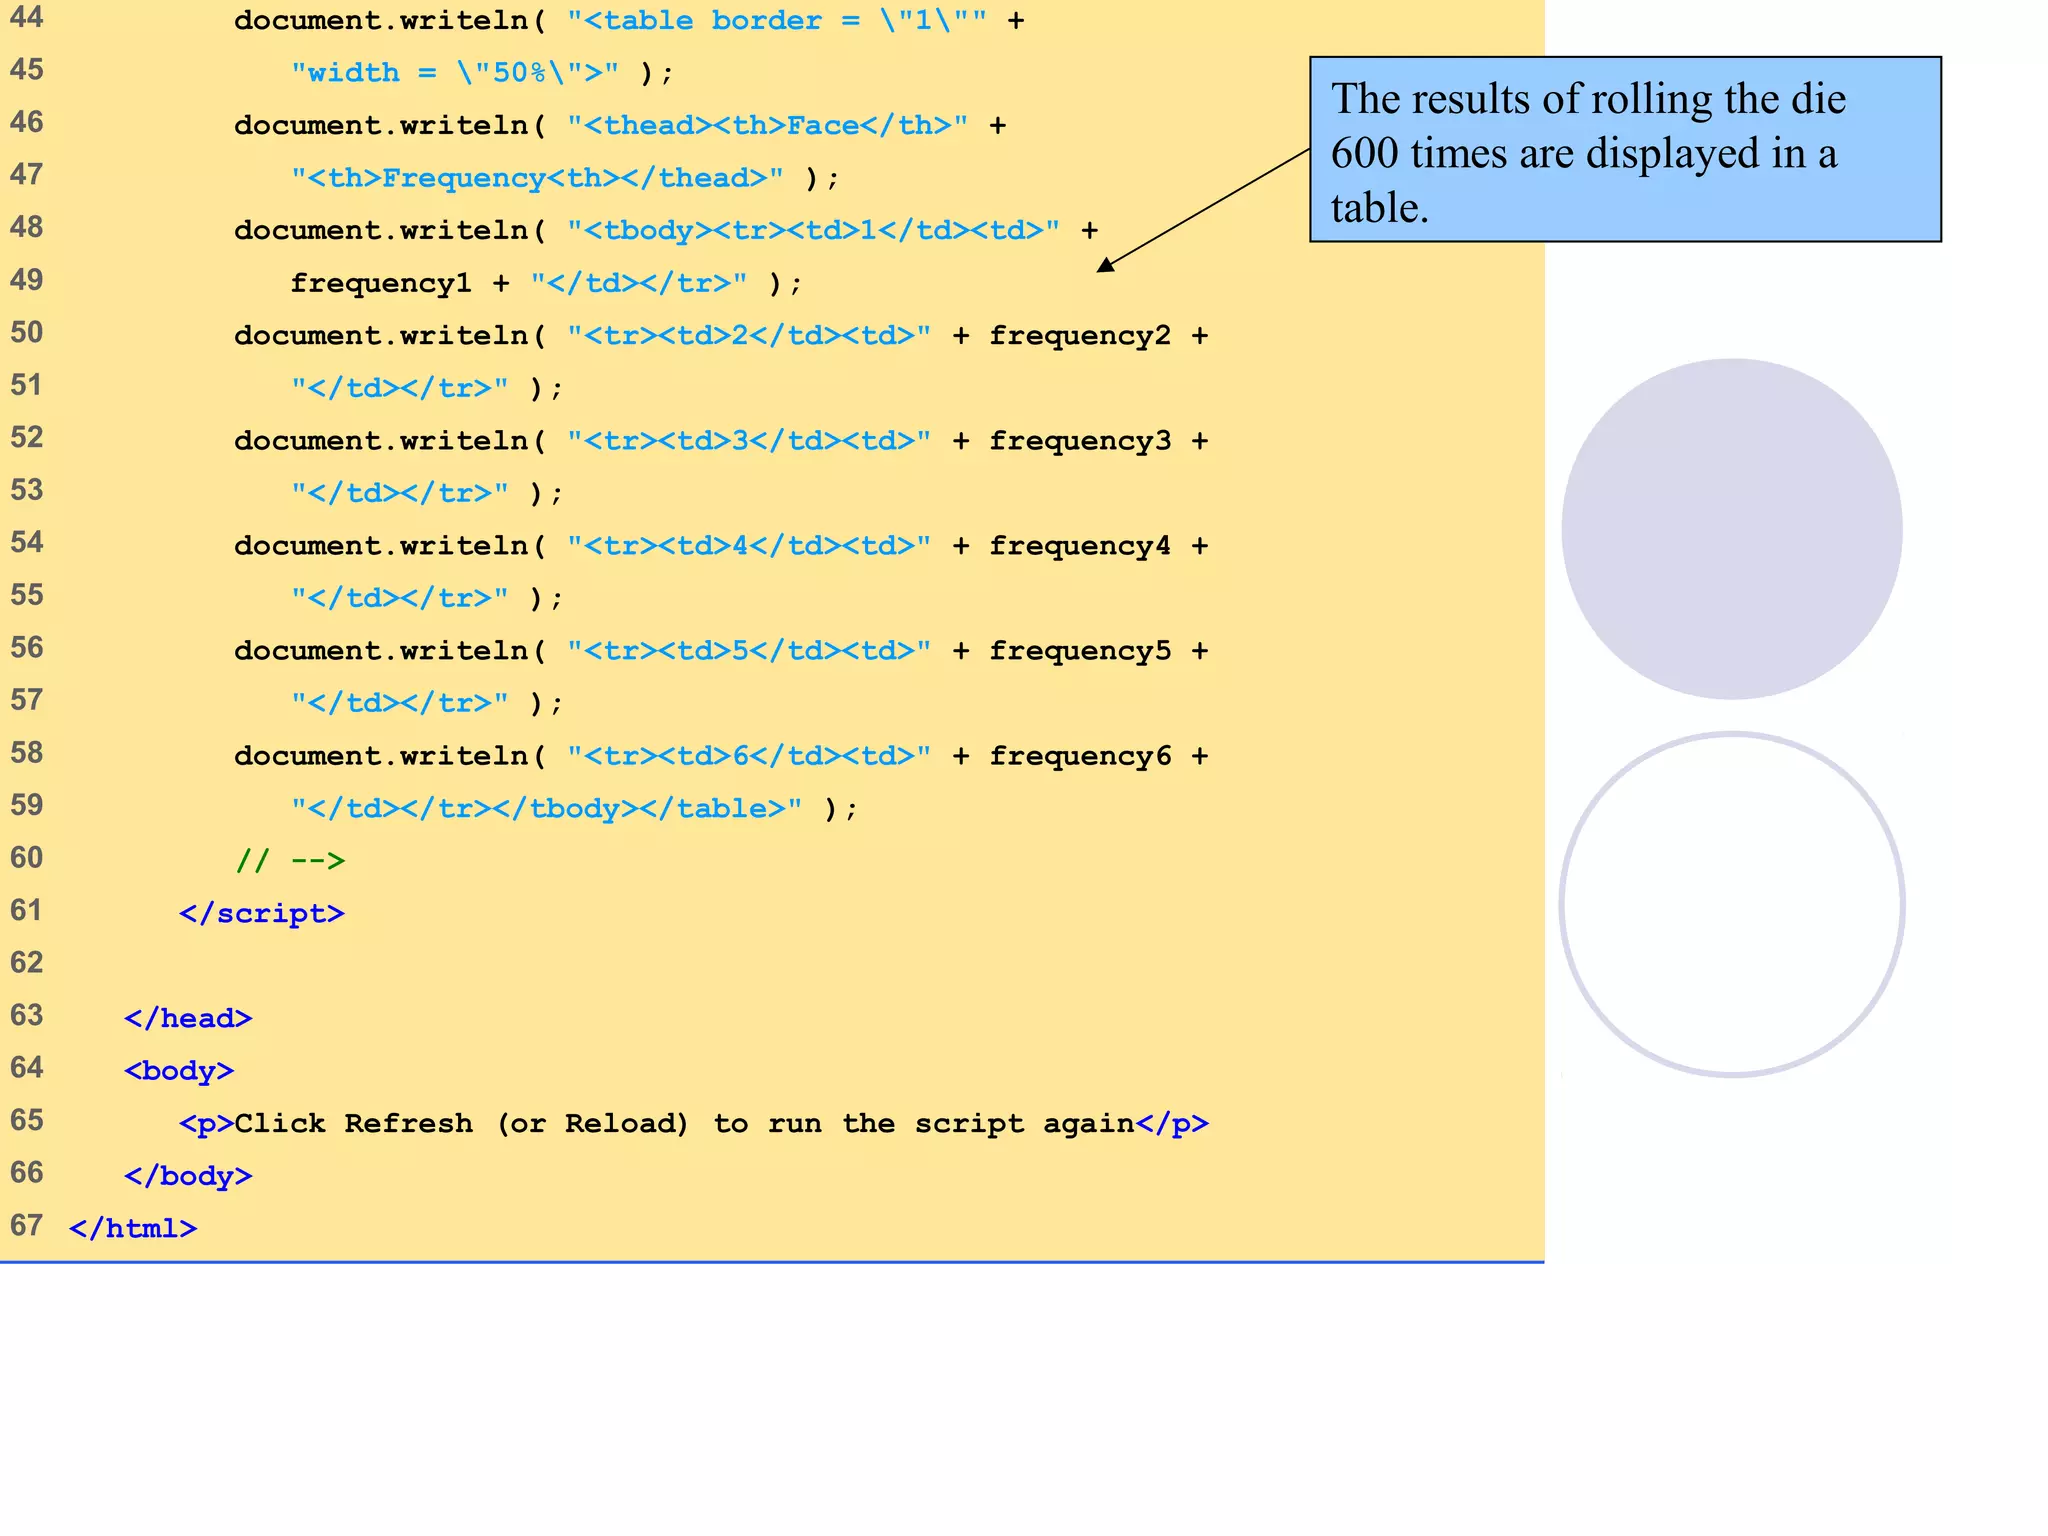Click the closing body tag on line 66
The image size is (2048, 1536).
coord(188,1176)
